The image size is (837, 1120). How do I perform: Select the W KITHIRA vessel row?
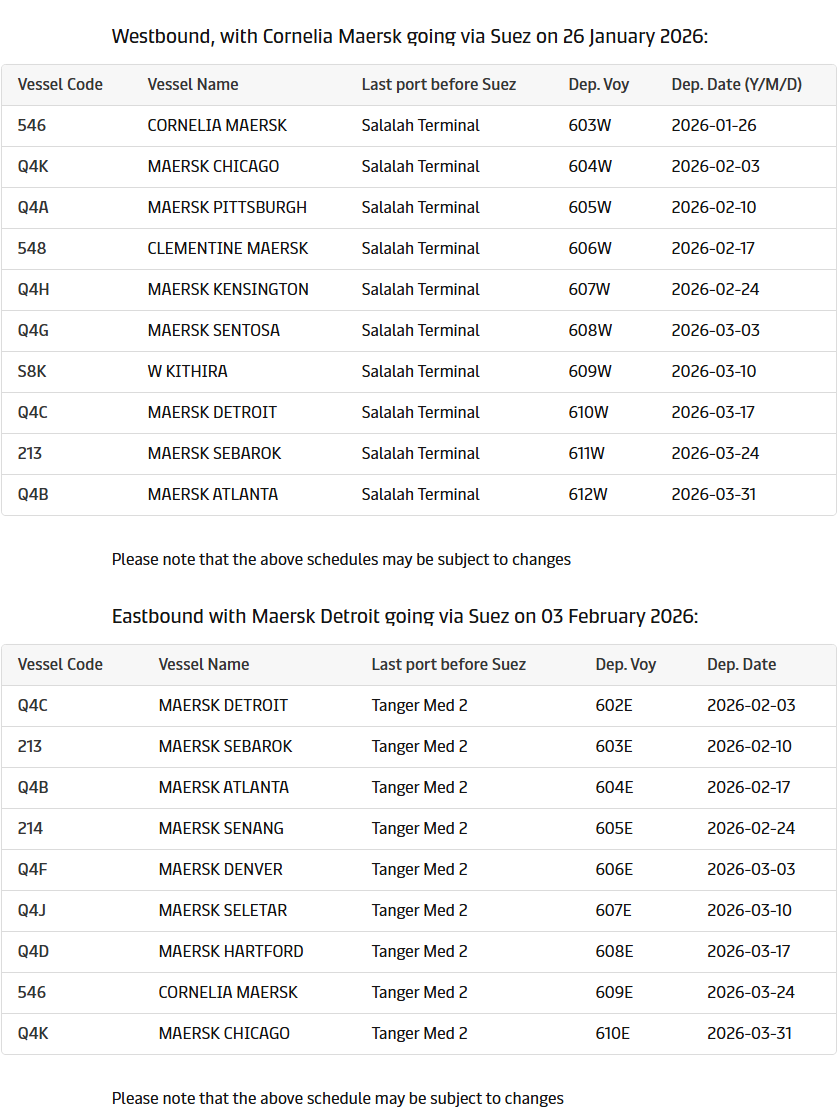(188, 371)
